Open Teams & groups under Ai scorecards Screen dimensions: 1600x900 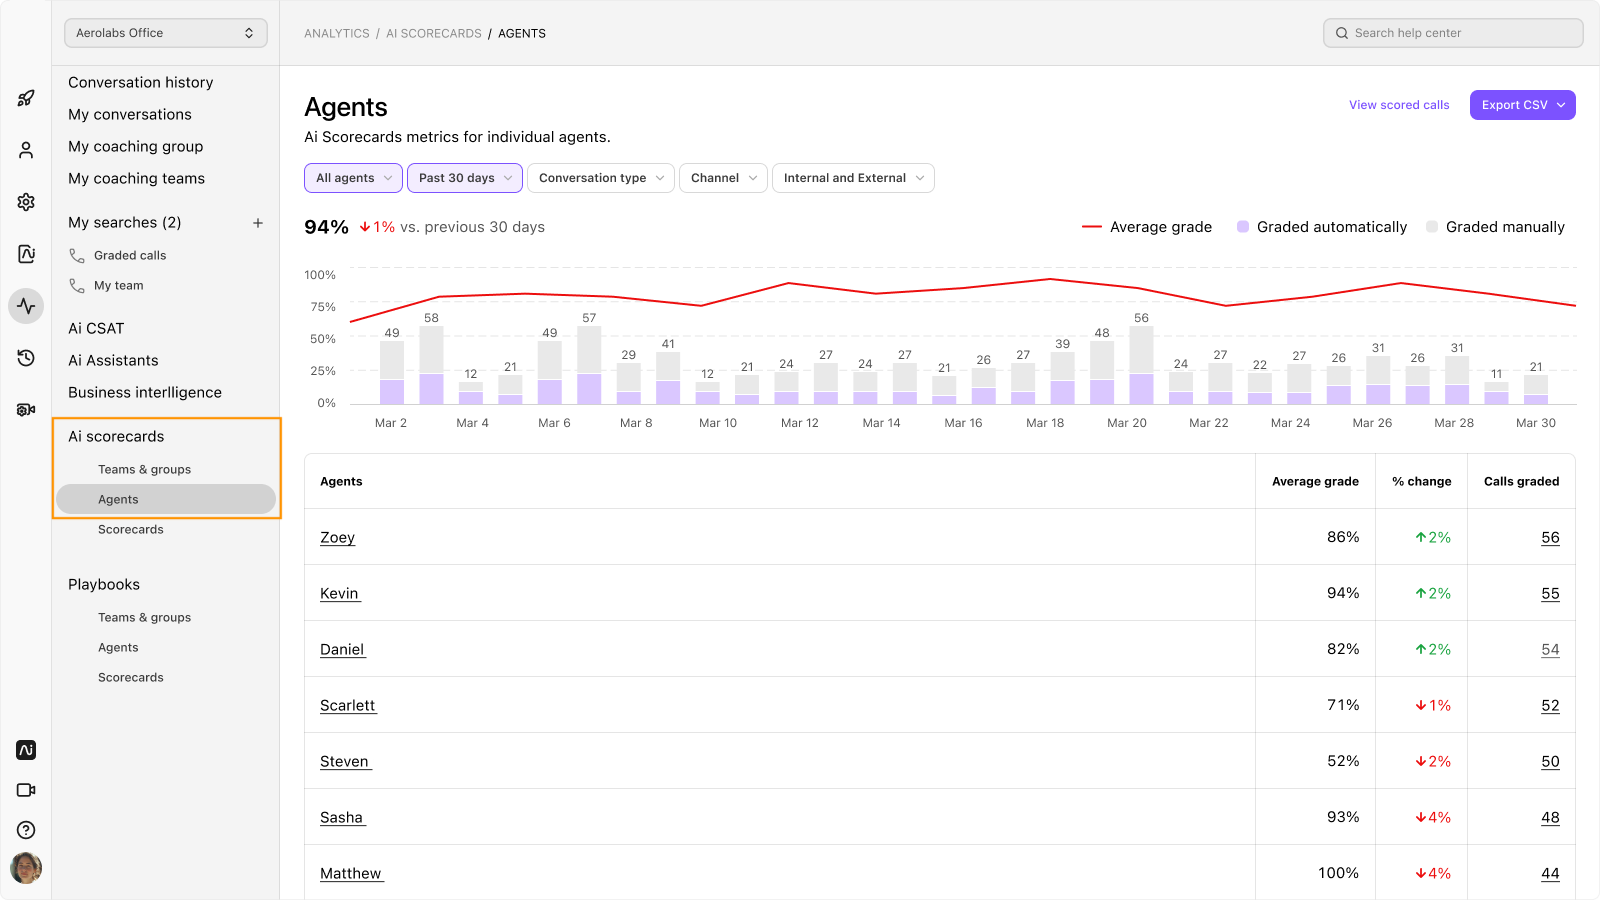(144, 470)
